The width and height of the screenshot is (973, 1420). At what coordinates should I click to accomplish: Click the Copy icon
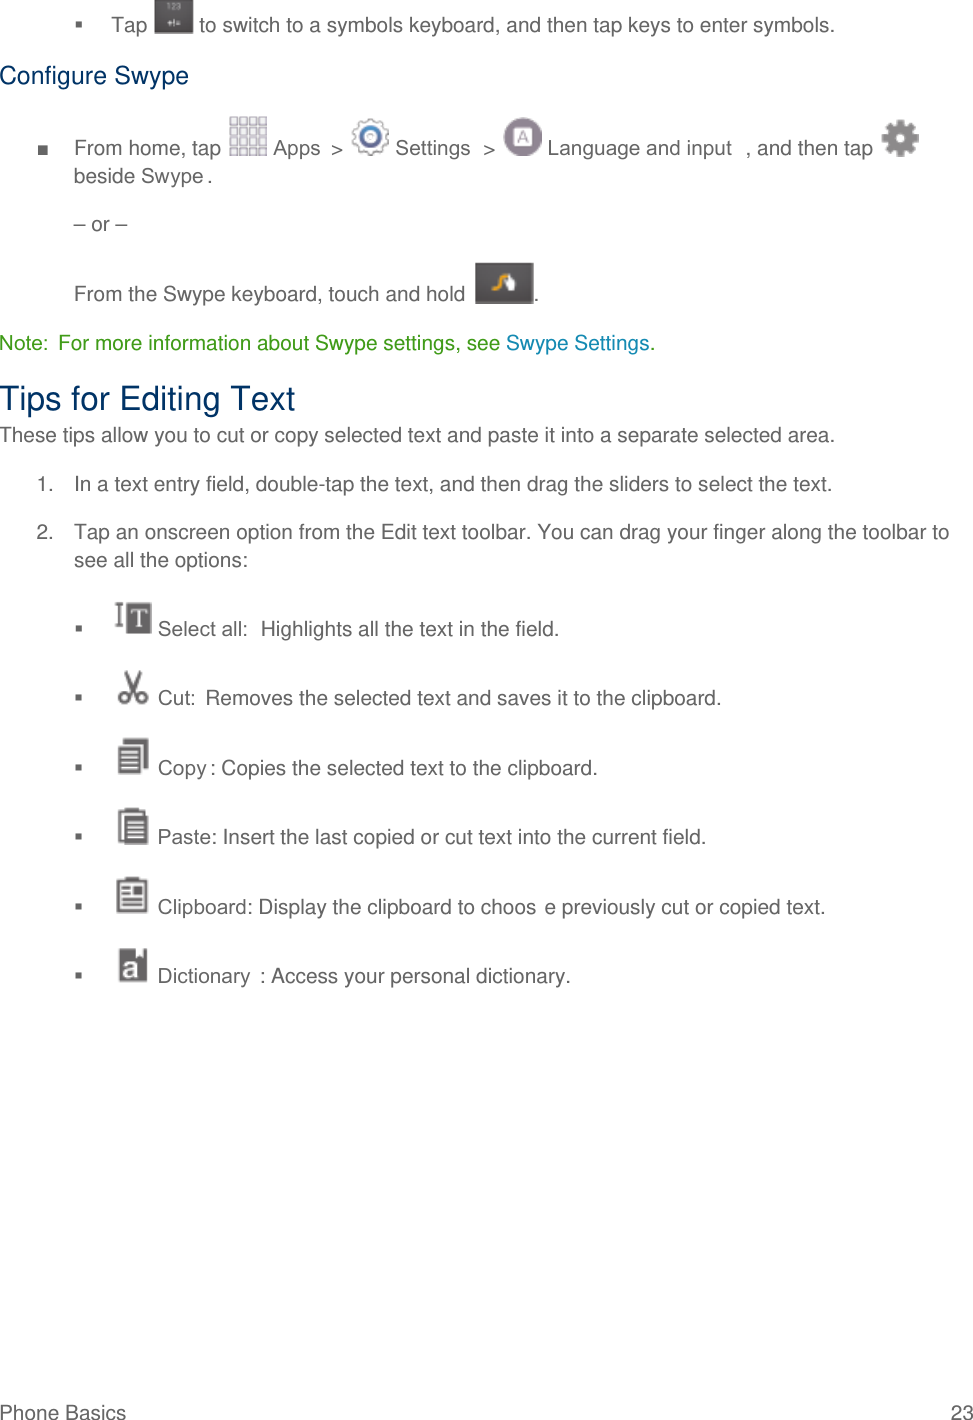133,757
